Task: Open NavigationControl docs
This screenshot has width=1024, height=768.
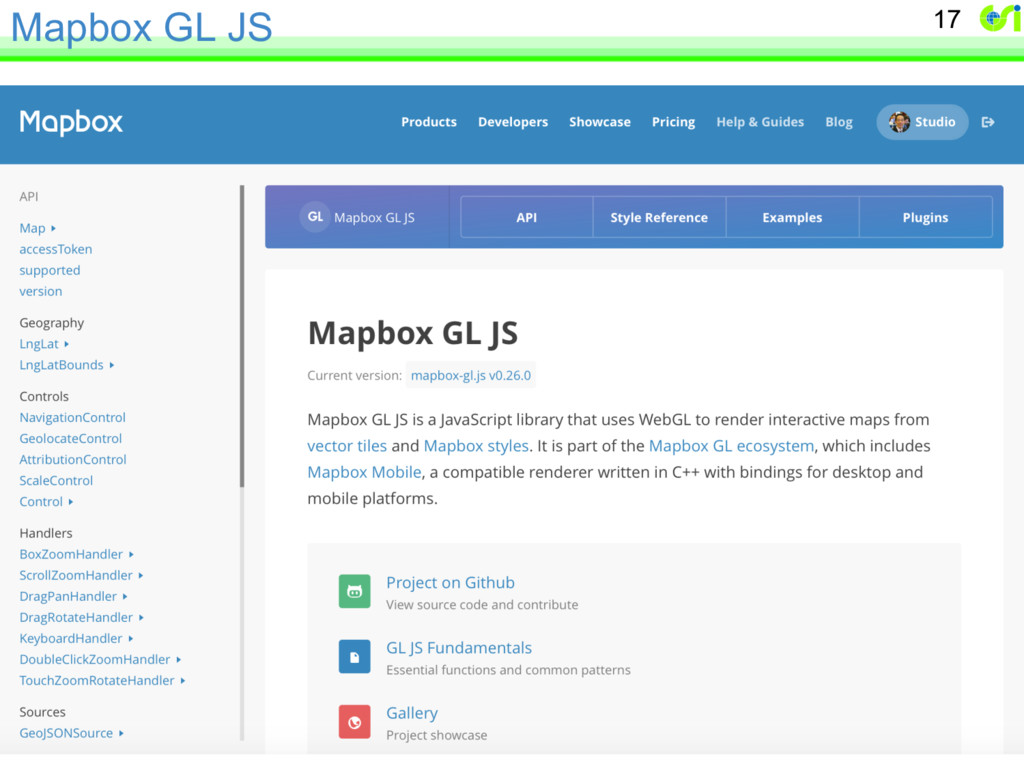Action: click(x=72, y=417)
